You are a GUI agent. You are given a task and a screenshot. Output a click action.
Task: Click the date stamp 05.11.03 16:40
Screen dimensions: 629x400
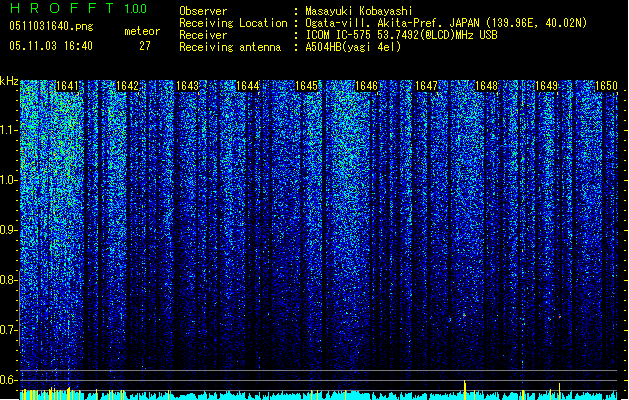click(x=51, y=46)
